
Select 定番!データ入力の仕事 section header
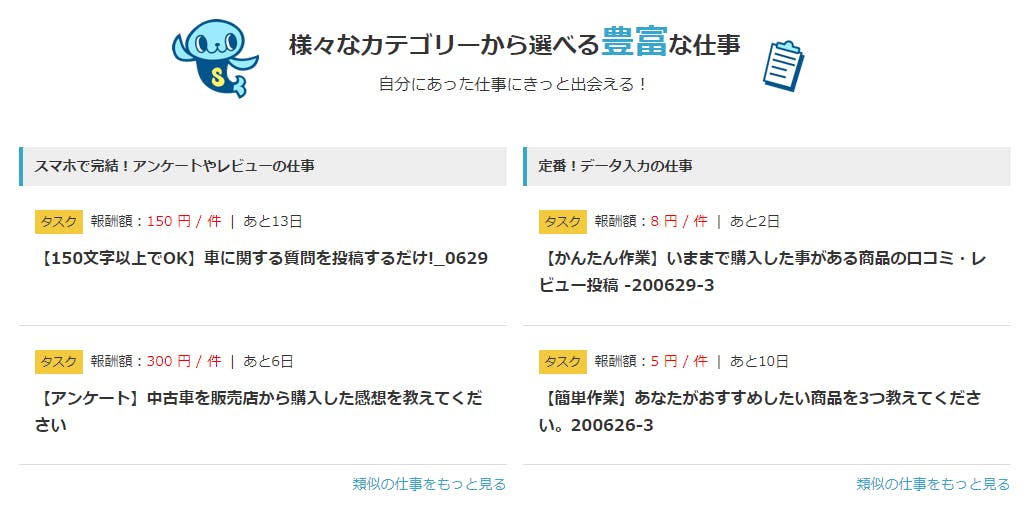616,166
